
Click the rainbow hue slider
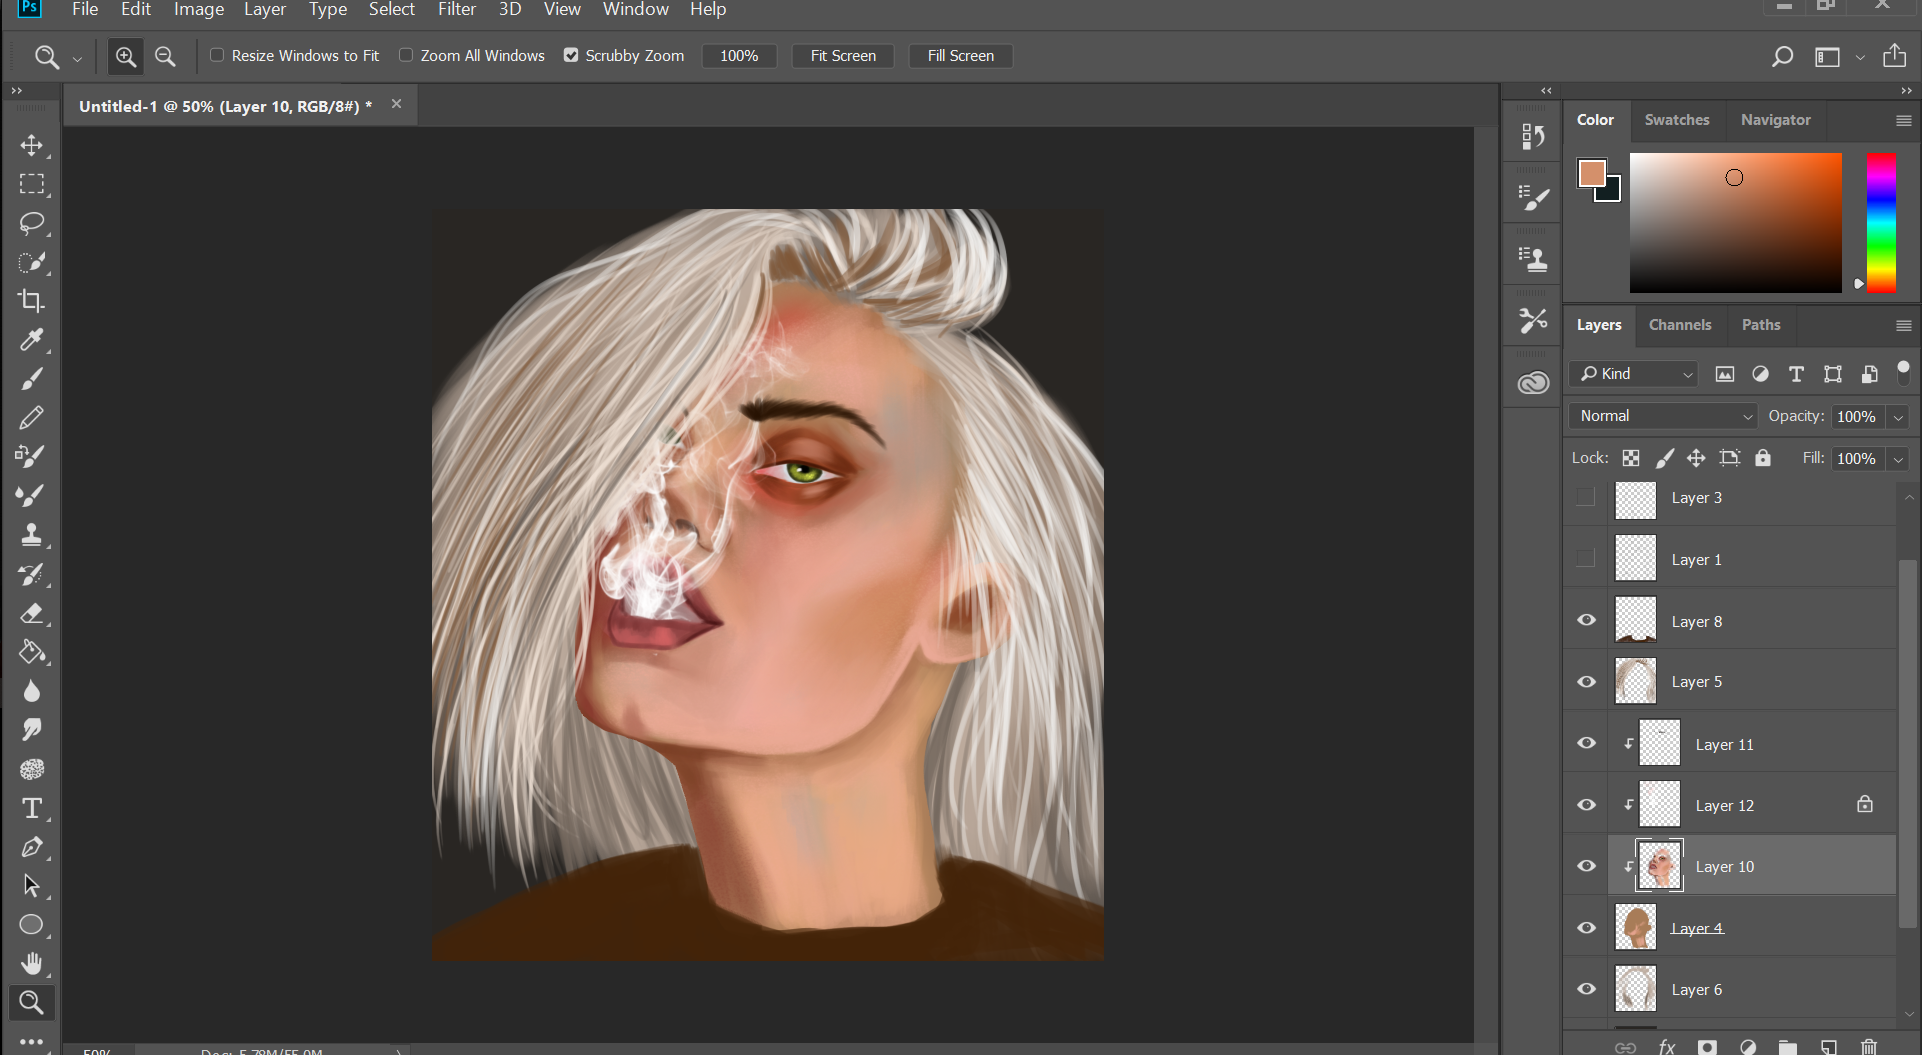[1881, 223]
